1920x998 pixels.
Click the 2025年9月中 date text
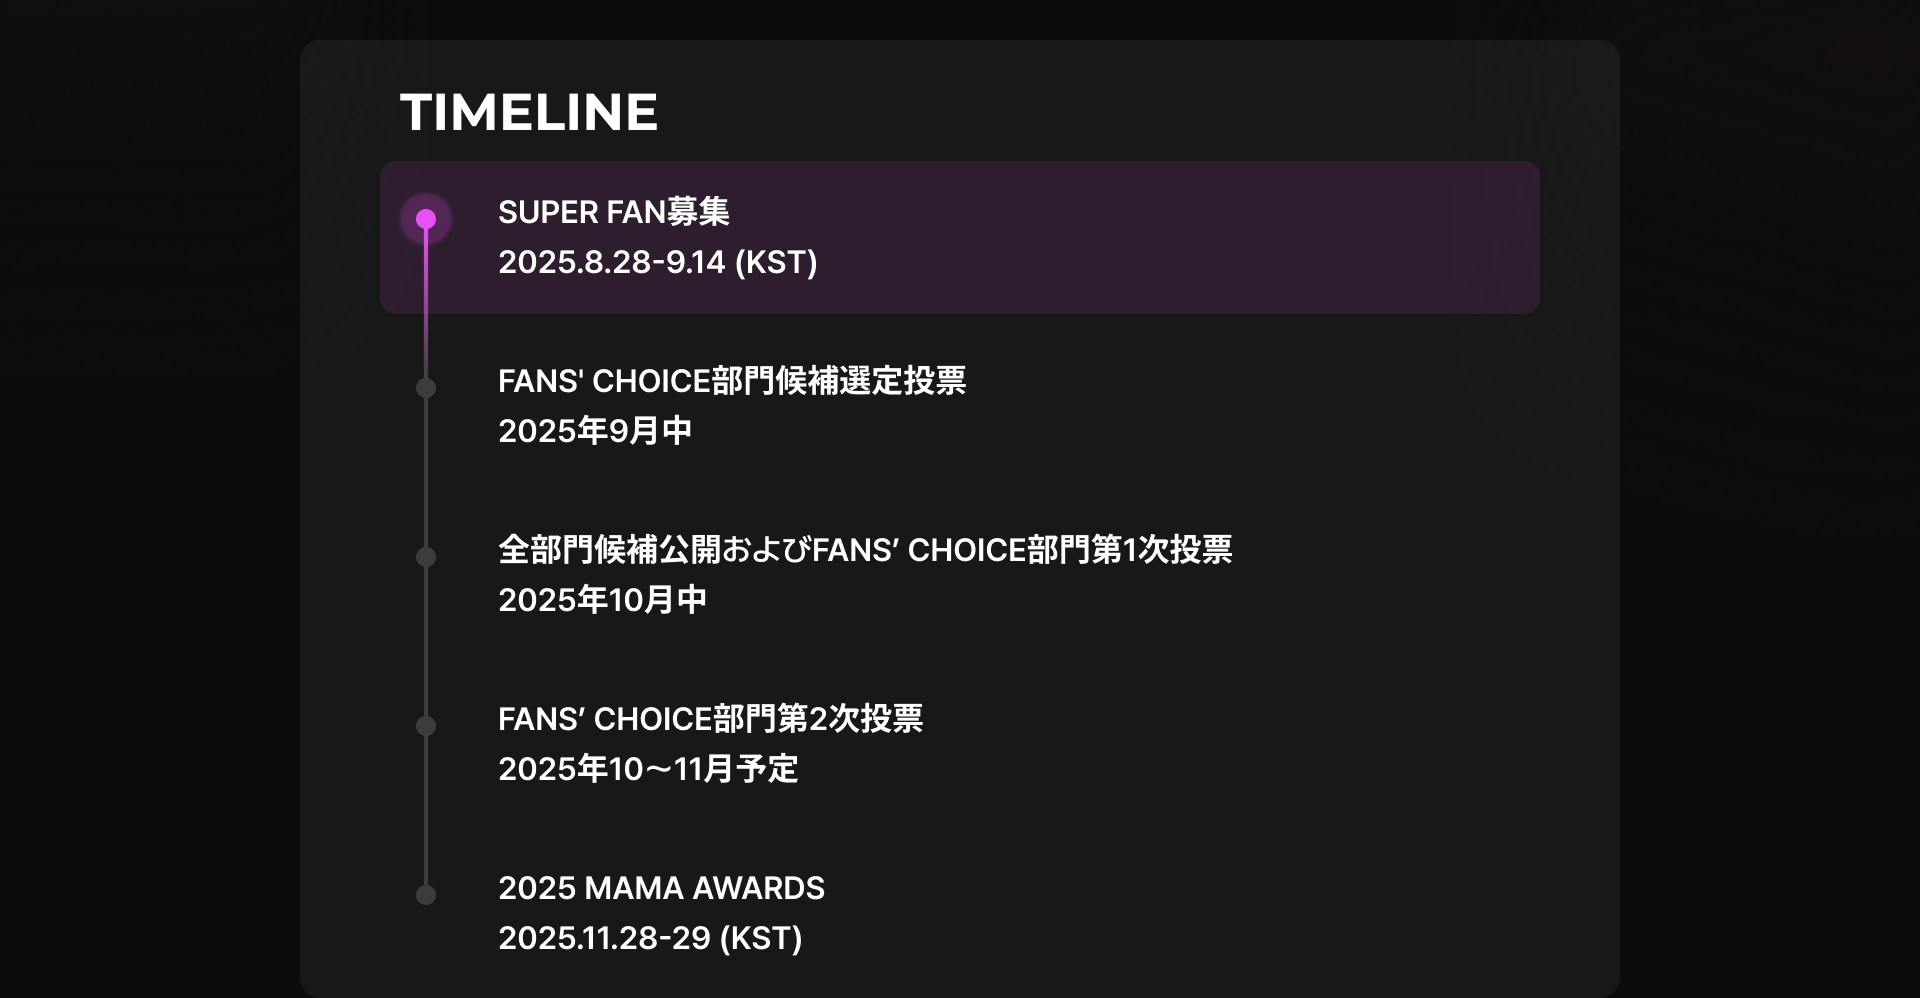(595, 431)
